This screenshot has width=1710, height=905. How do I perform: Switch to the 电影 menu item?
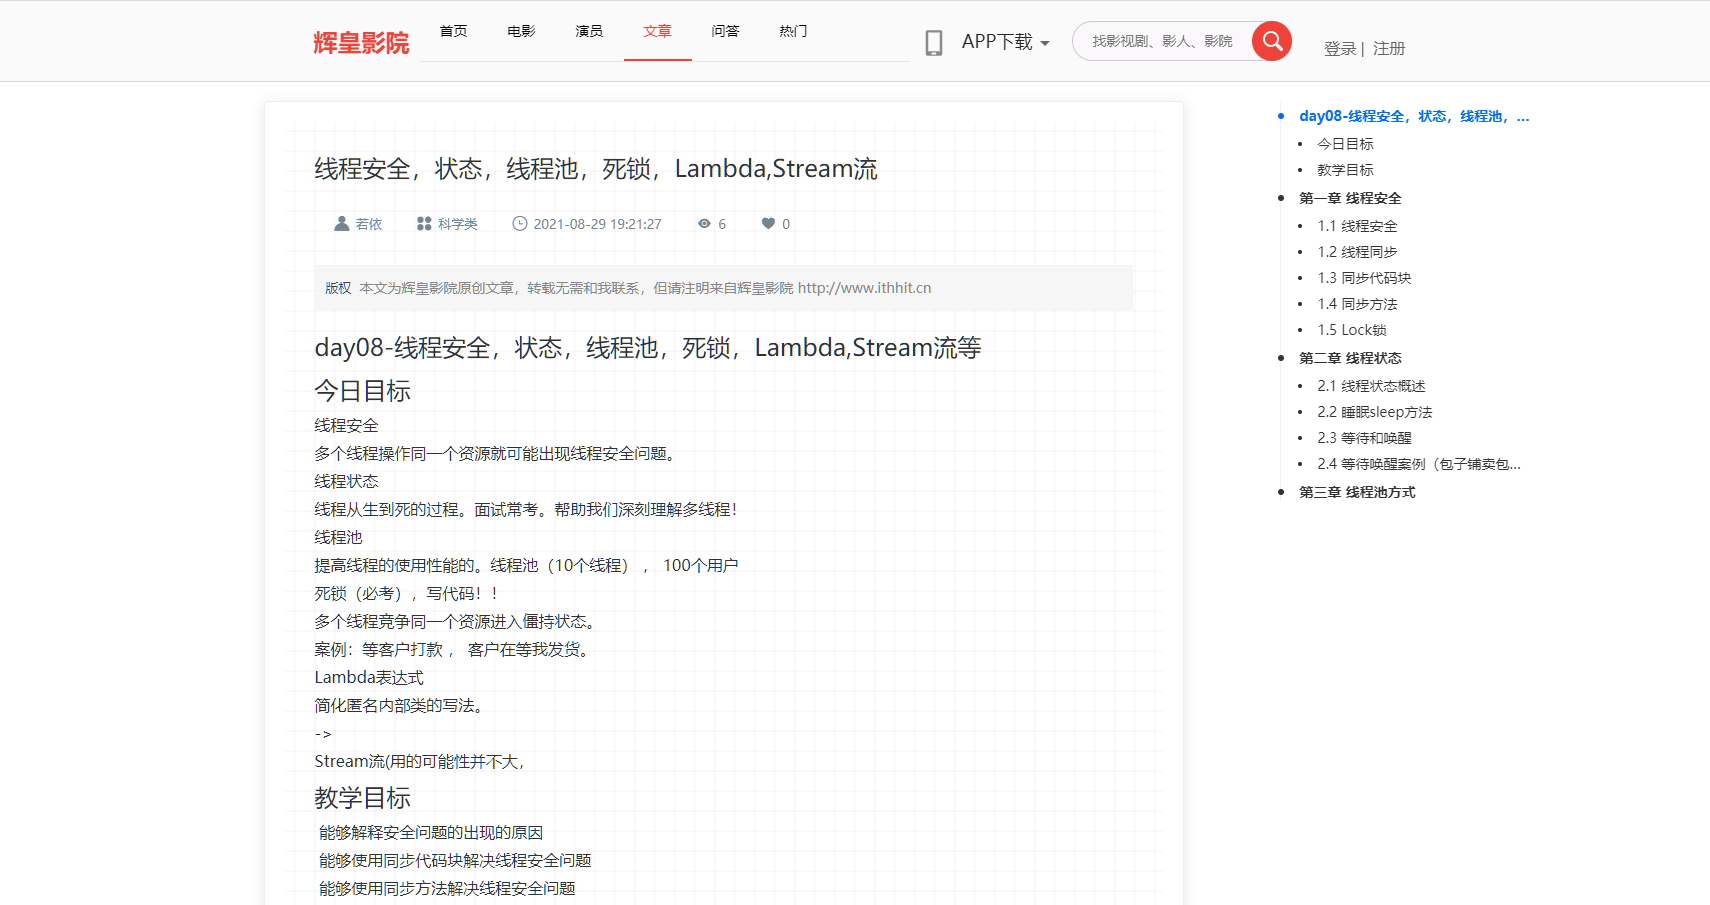(520, 31)
